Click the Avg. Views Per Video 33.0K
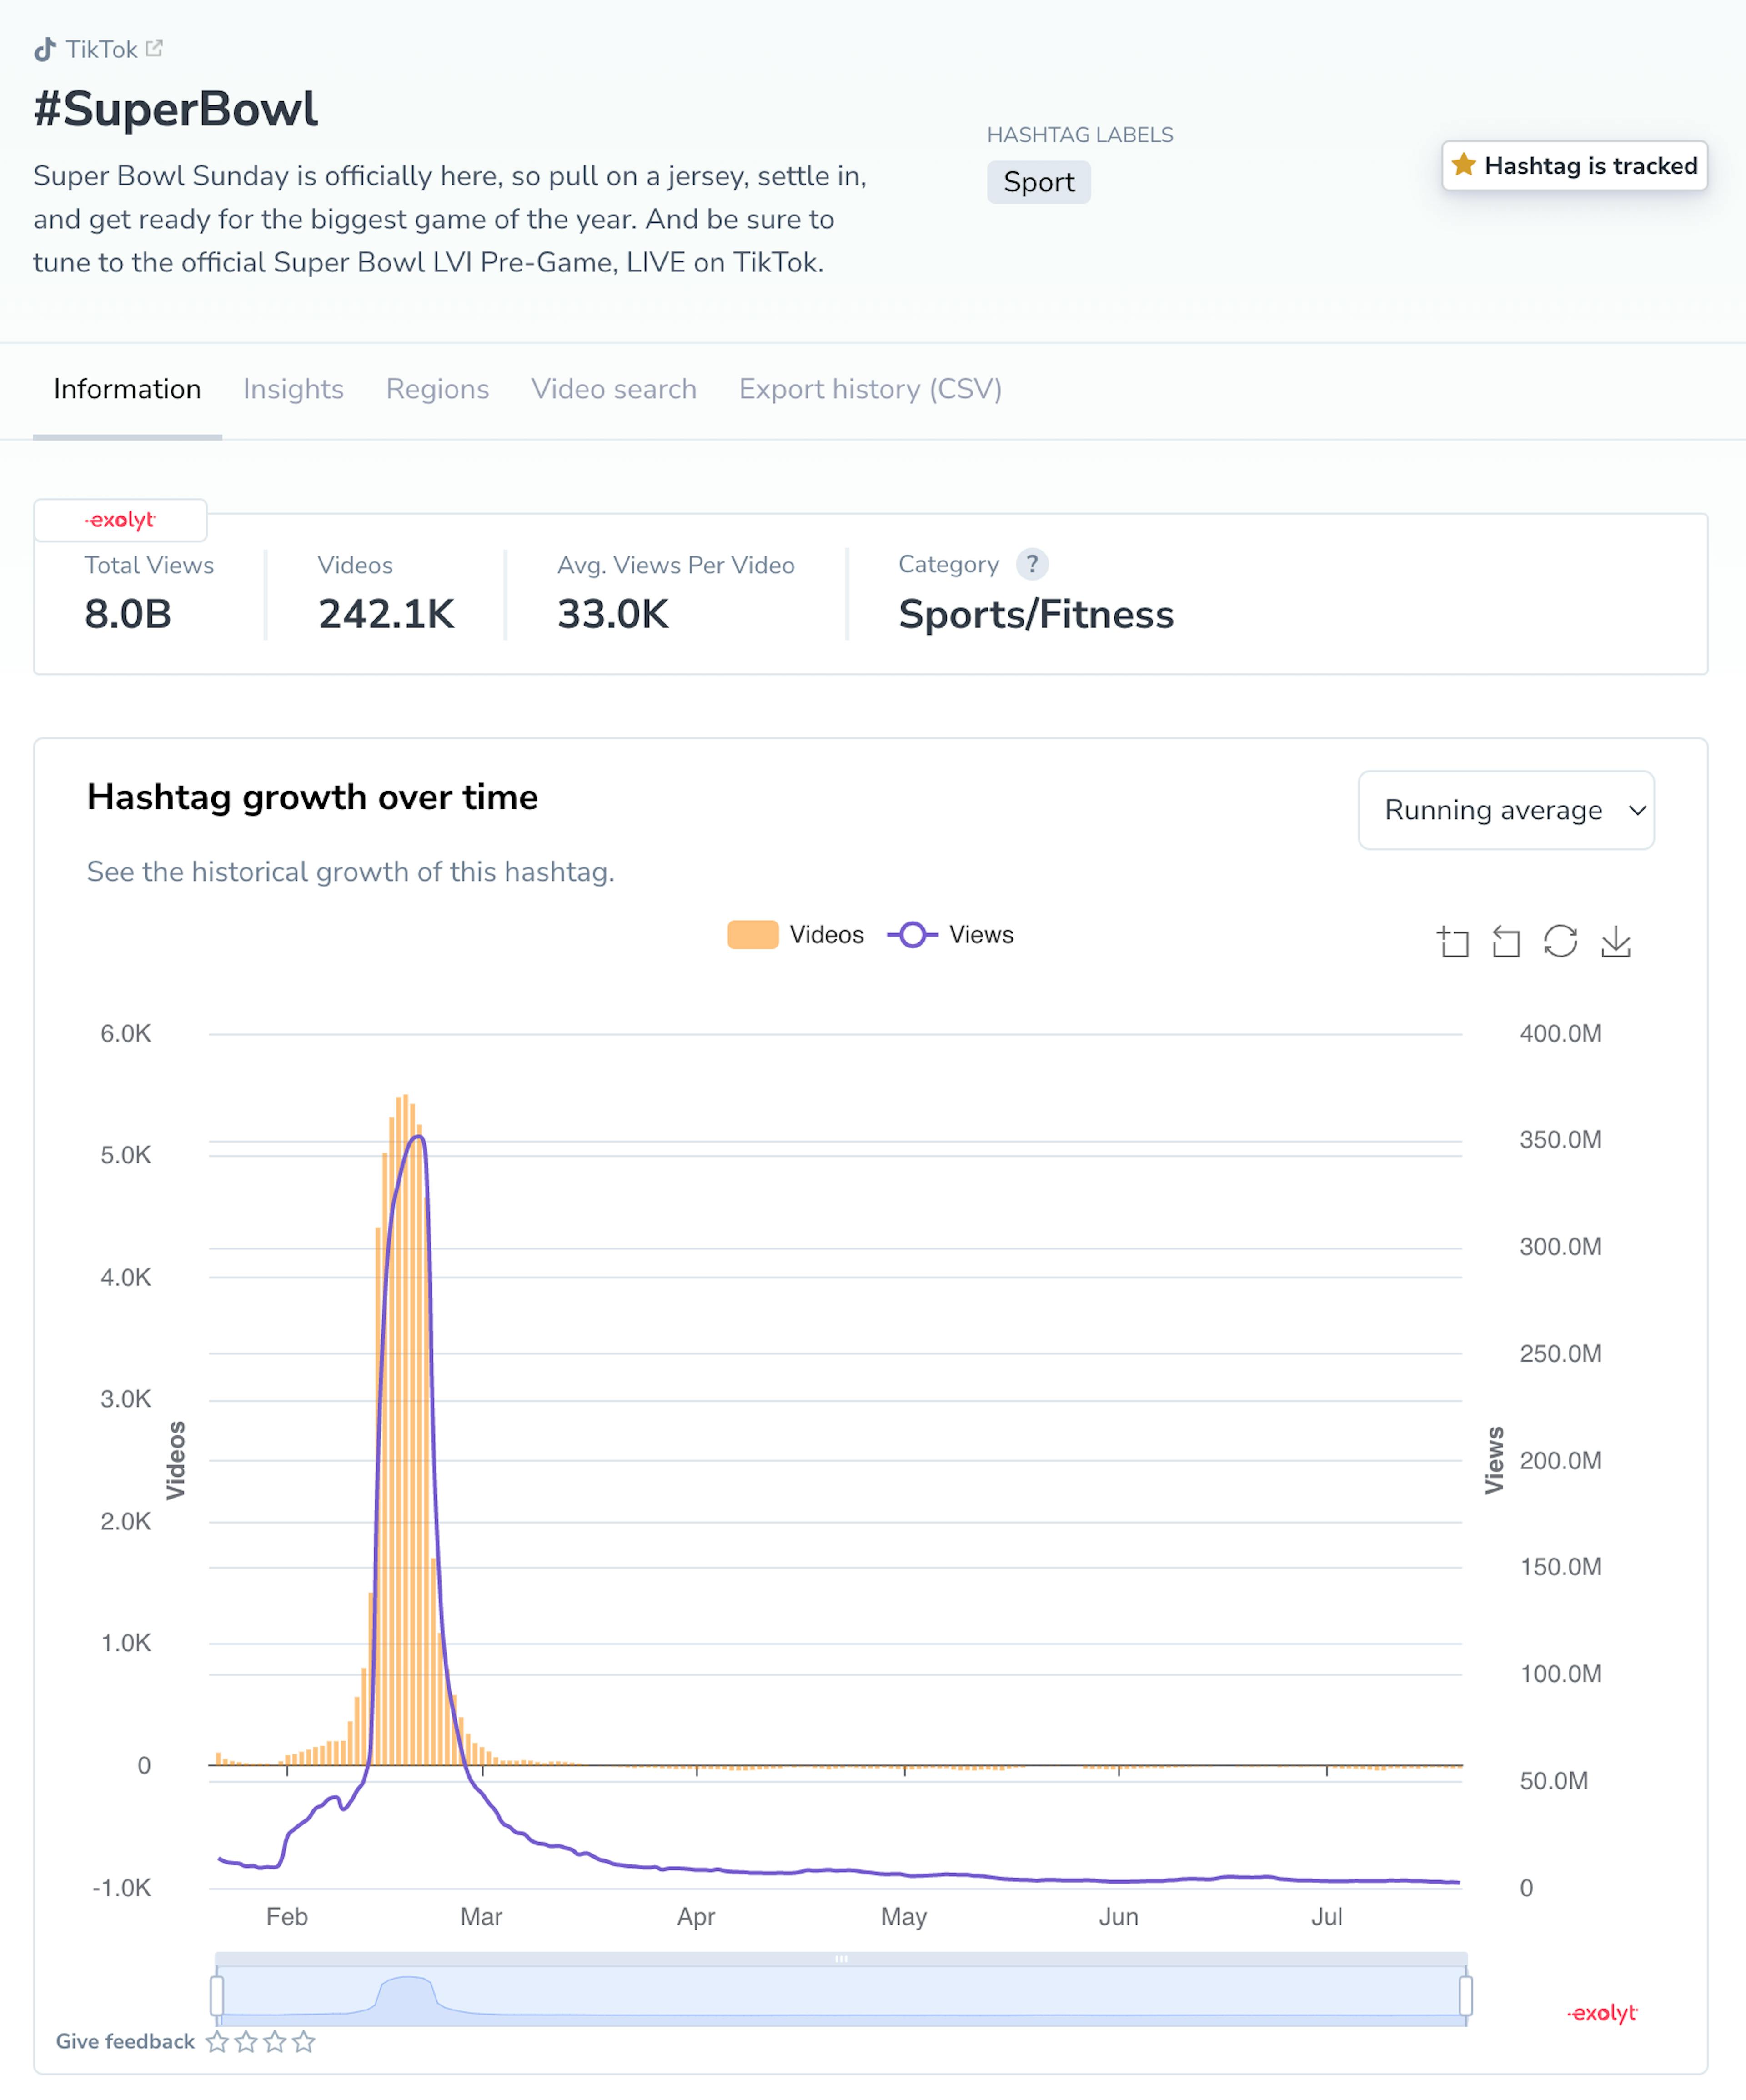 pyautogui.click(x=613, y=614)
